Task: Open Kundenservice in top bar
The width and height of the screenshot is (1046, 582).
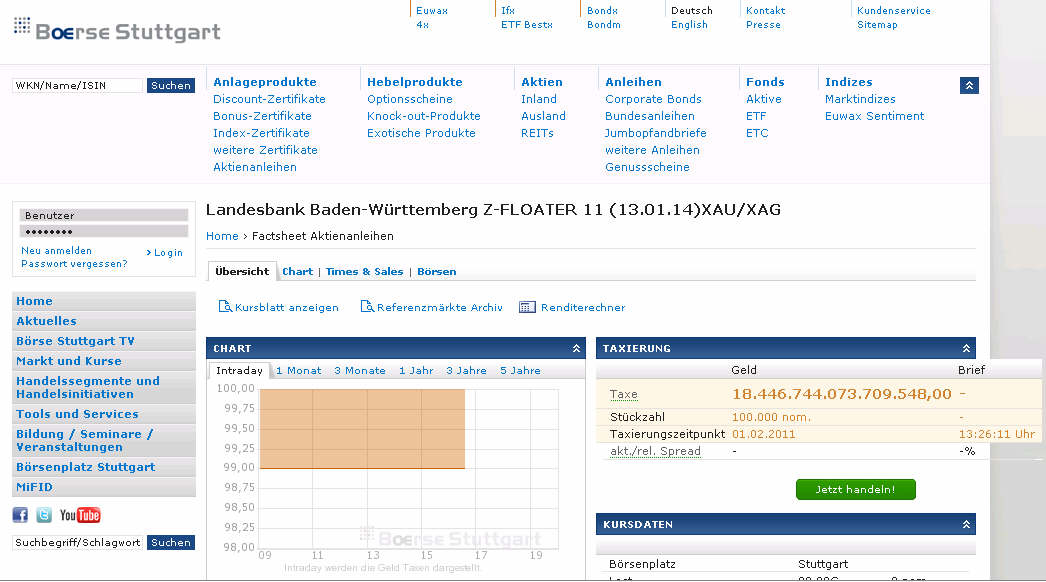Action: [x=894, y=11]
